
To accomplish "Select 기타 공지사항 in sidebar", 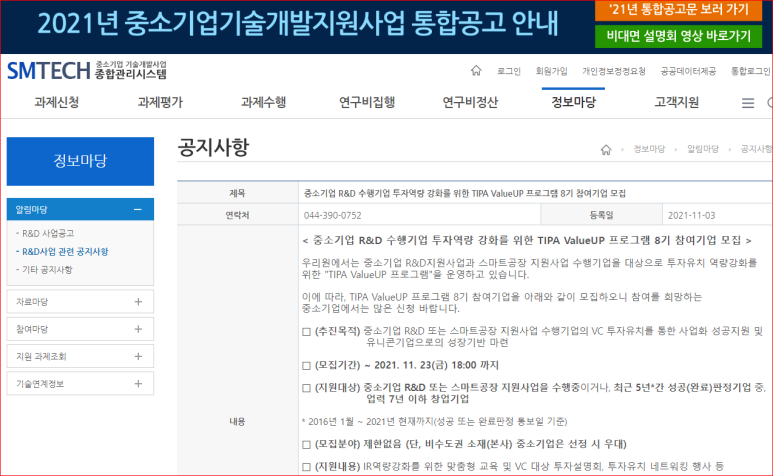I will coord(47,270).
